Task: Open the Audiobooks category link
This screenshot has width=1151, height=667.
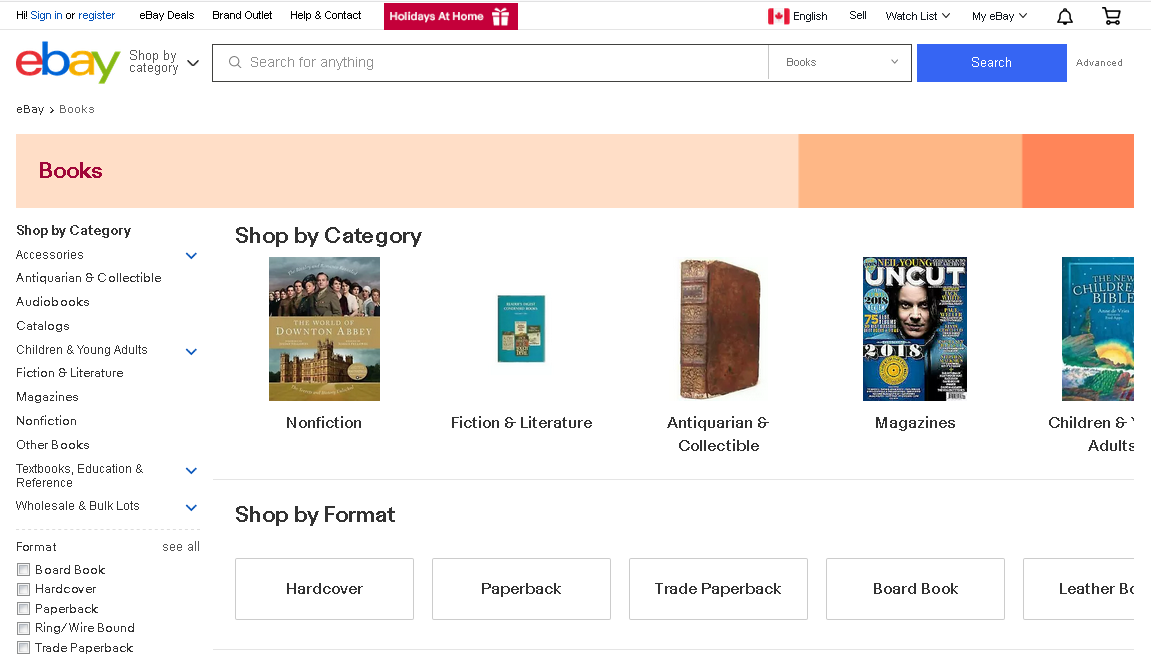Action: tap(53, 302)
